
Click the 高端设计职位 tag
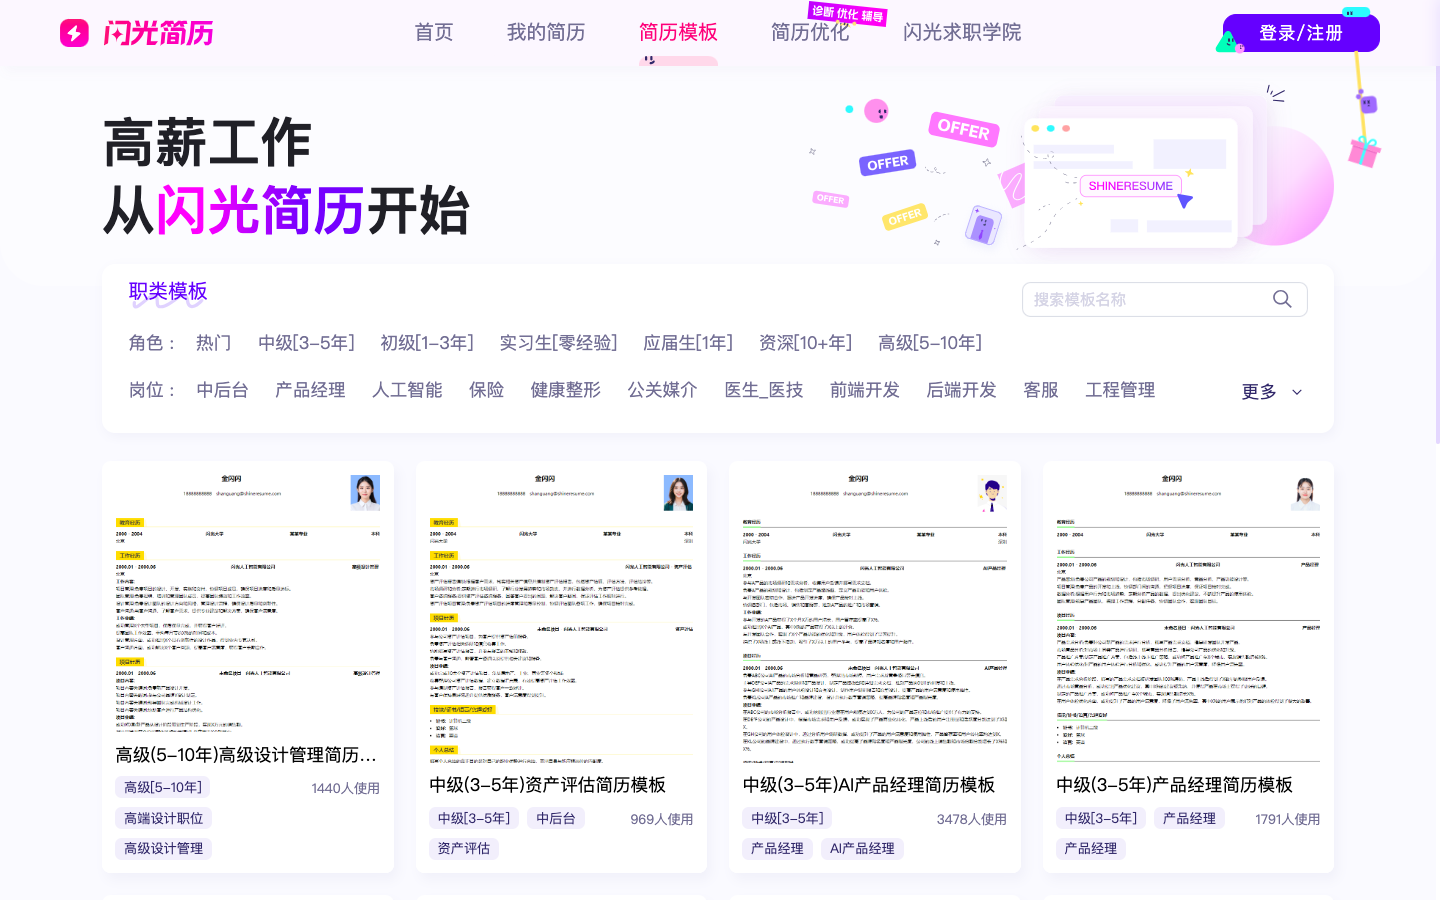click(x=164, y=818)
